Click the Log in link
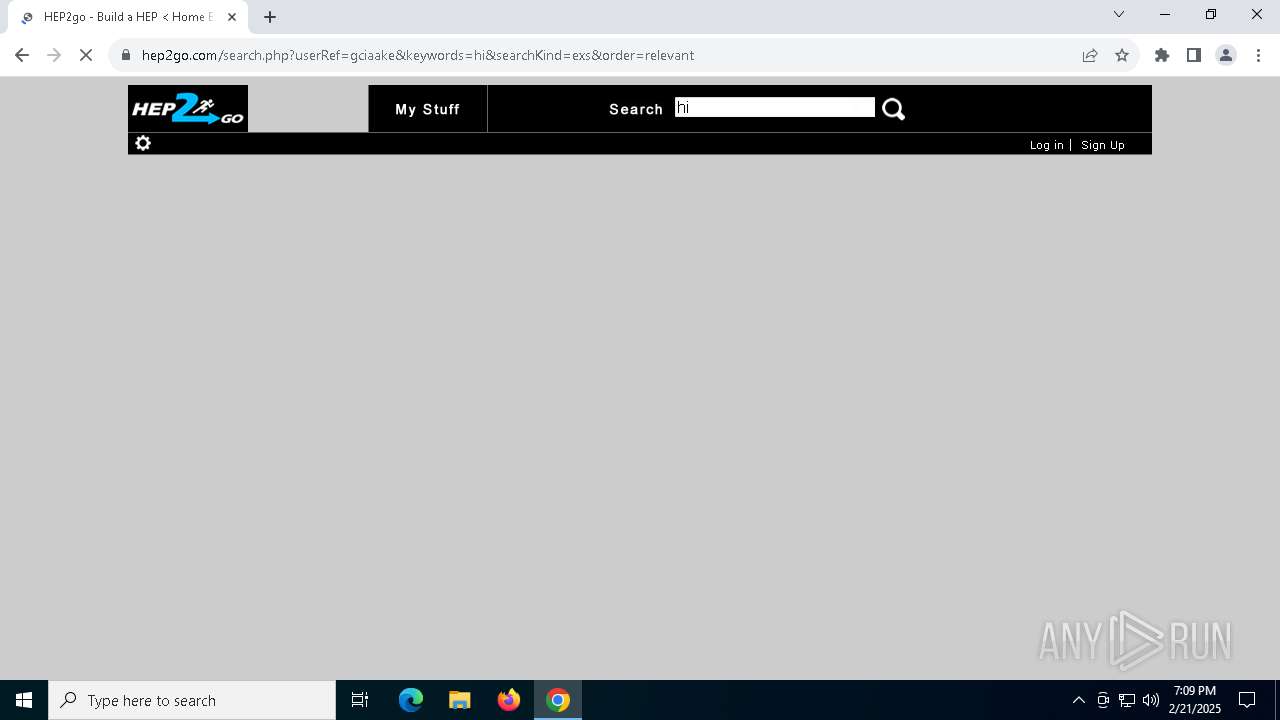The image size is (1280, 720). 1046,145
